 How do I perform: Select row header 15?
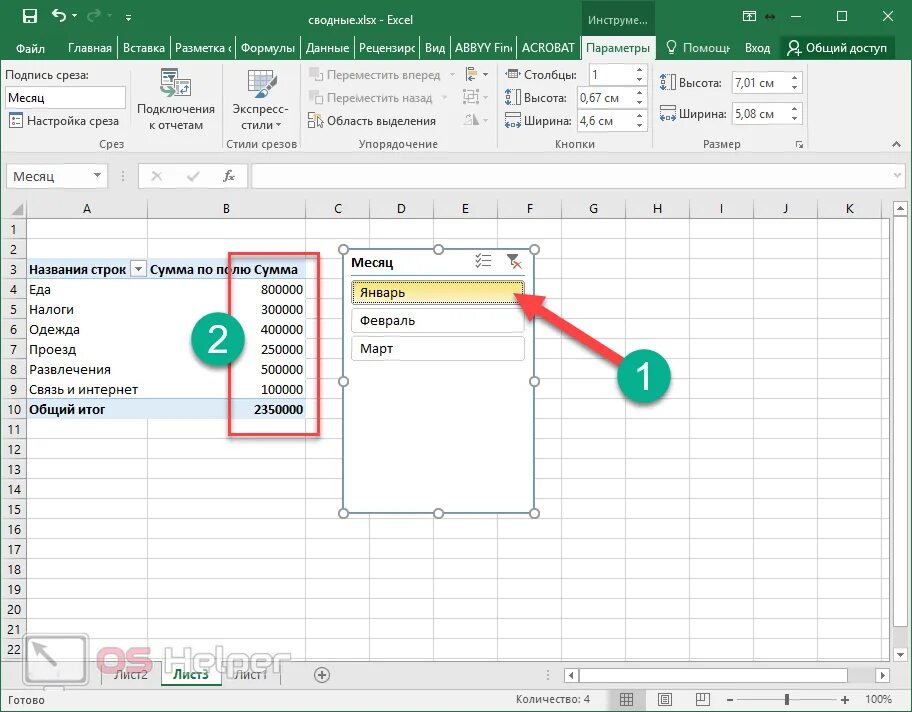14,509
